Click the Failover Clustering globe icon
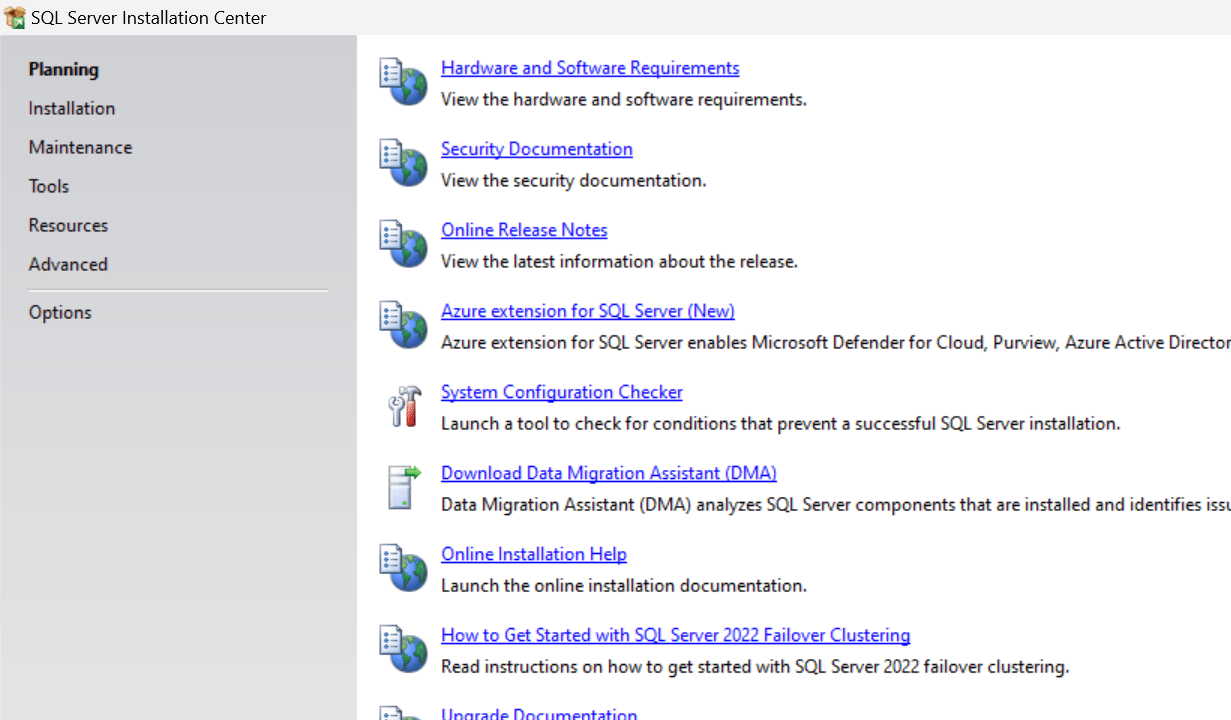Viewport: 1231px width, 720px height. pyautogui.click(x=404, y=649)
